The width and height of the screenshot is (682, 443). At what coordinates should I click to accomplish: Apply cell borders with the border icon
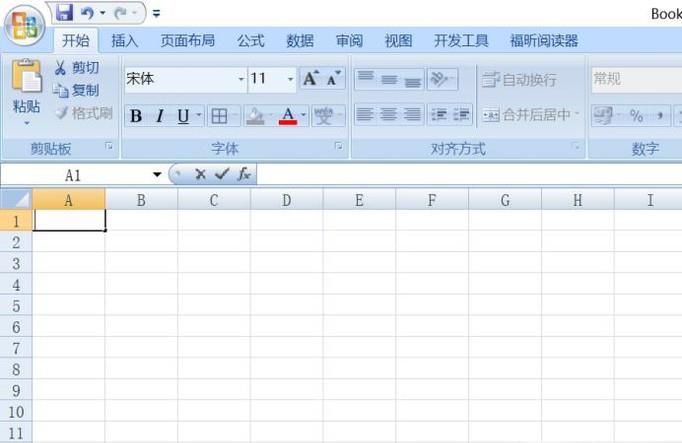tap(219, 116)
